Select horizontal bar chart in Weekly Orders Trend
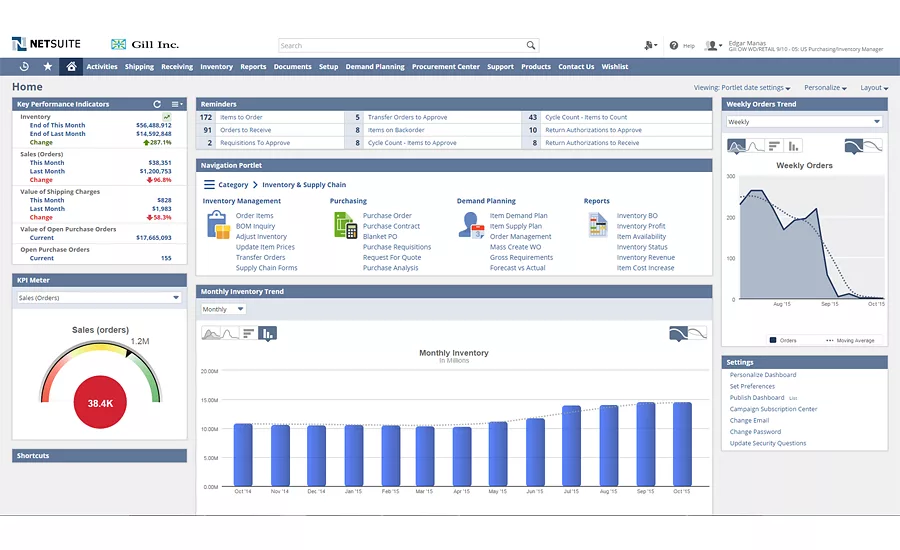The width and height of the screenshot is (900, 550). pyautogui.click(x=774, y=146)
